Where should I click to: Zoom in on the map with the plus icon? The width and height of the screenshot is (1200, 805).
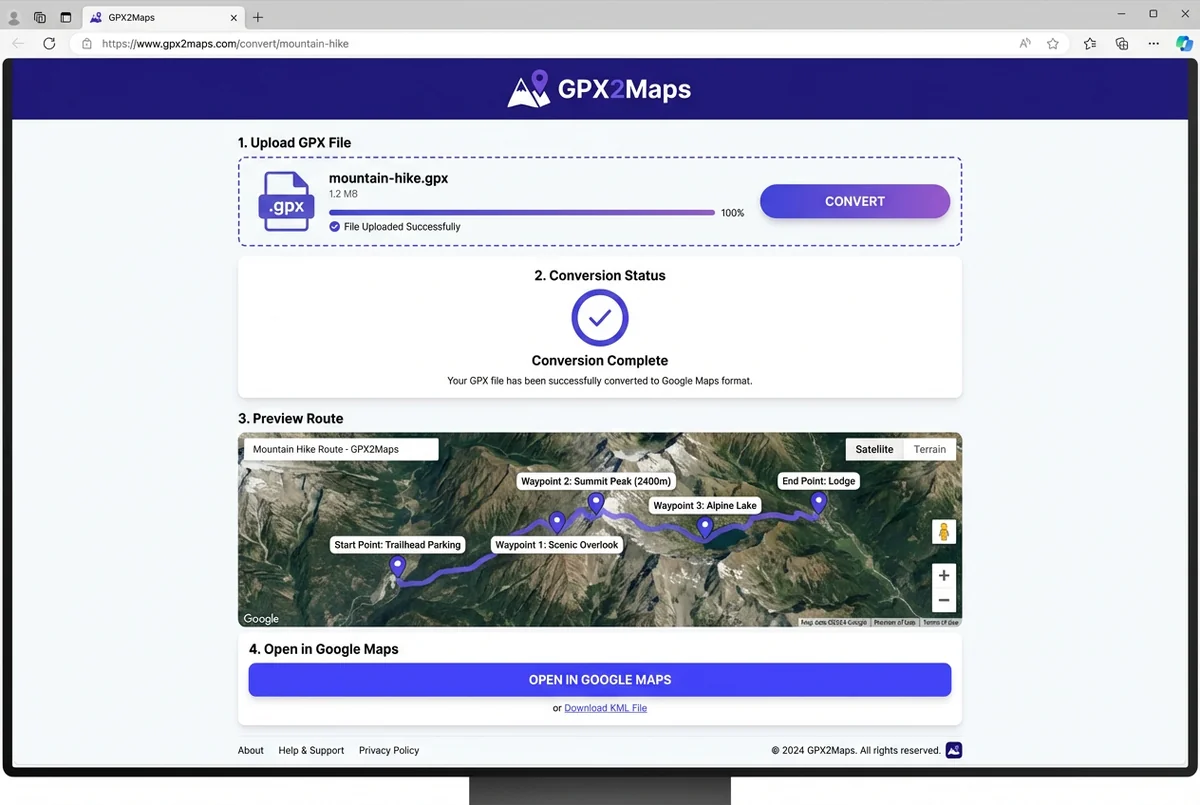point(943,575)
